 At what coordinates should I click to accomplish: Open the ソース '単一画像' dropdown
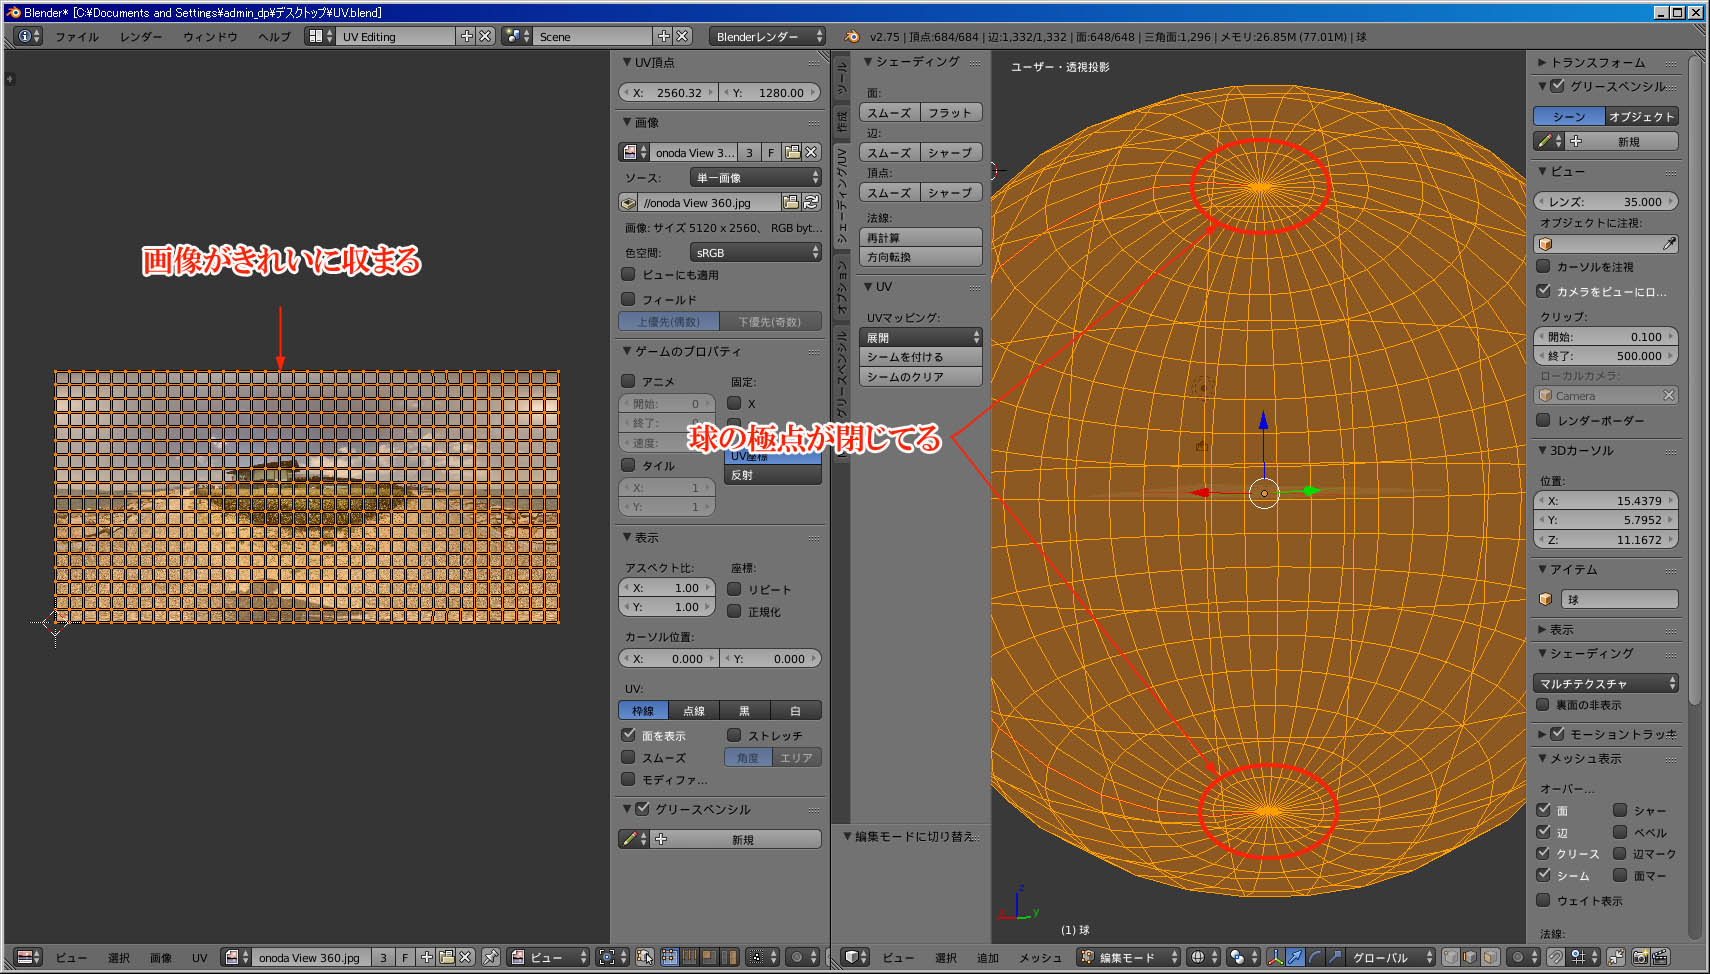click(755, 177)
